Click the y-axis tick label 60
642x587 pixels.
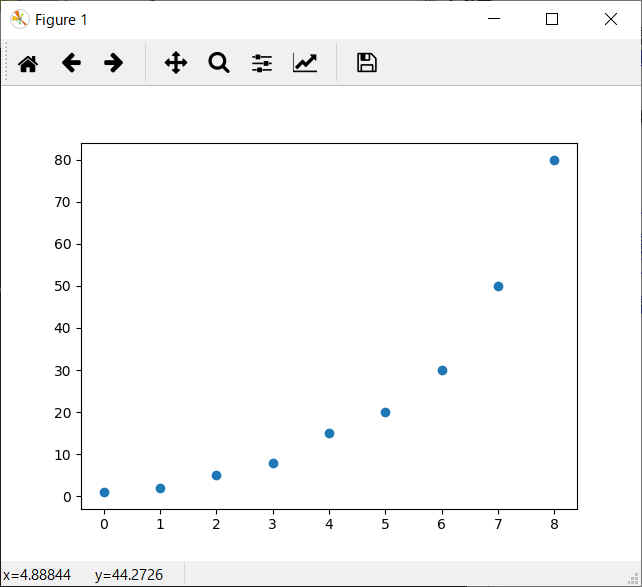[63, 244]
